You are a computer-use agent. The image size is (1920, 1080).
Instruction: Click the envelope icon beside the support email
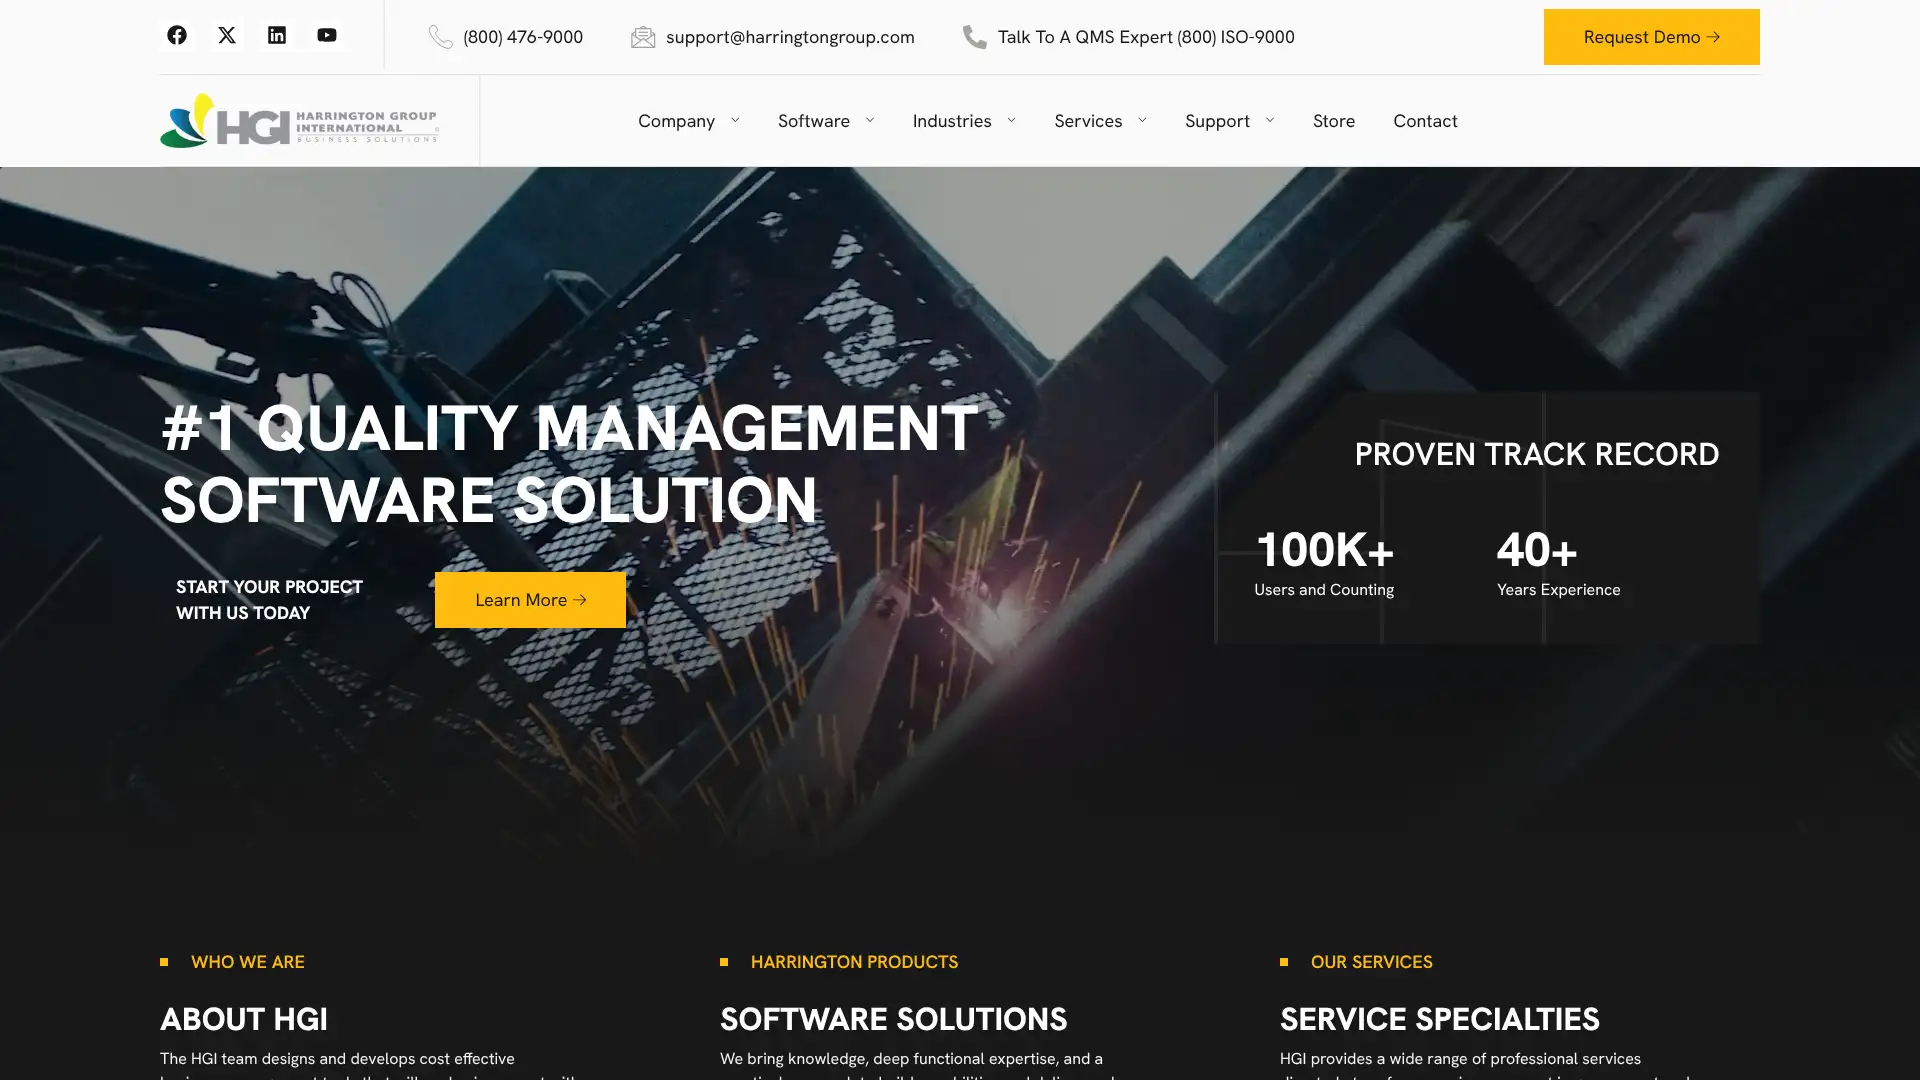(x=643, y=37)
